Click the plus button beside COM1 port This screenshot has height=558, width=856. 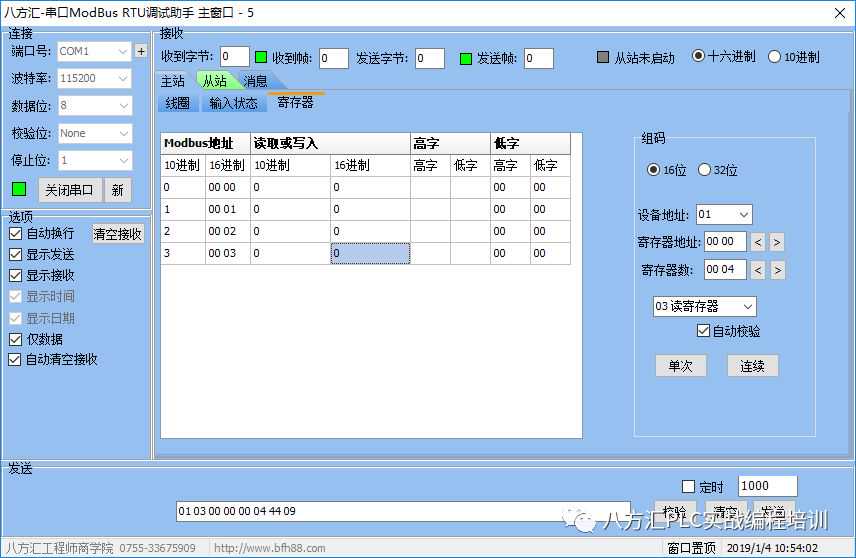[141, 51]
